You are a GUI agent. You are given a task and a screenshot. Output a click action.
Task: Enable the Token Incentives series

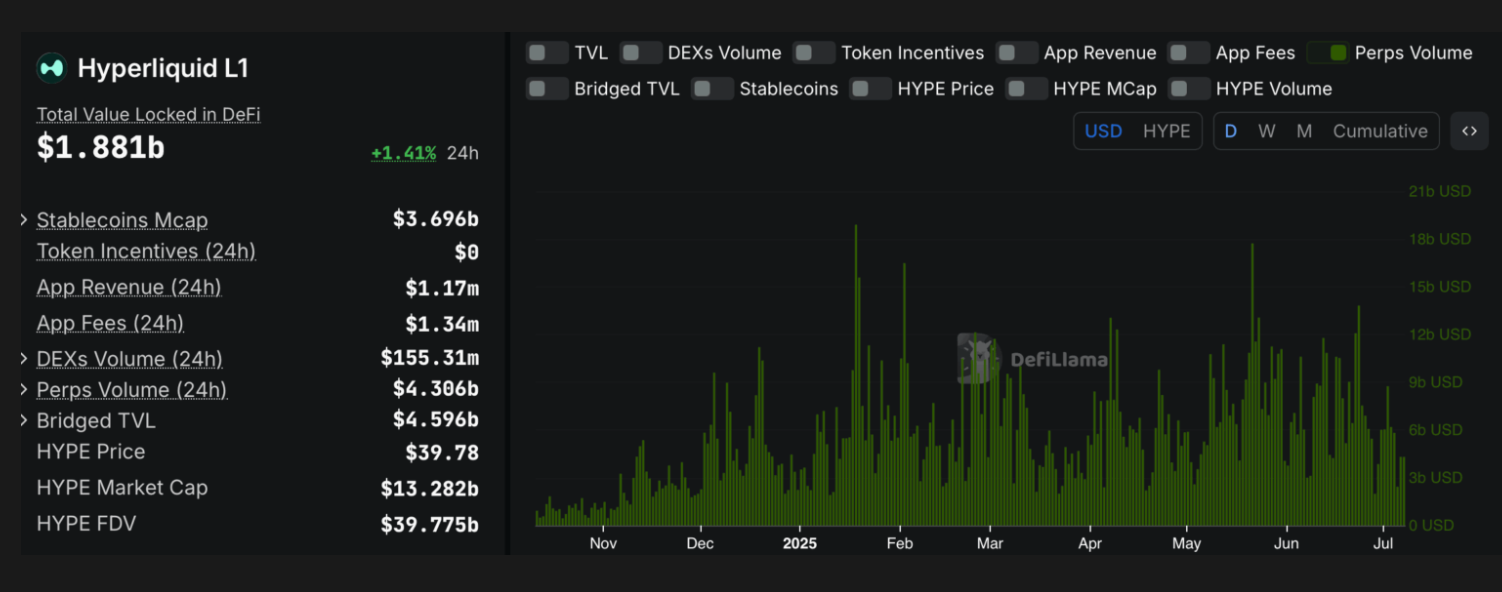(x=814, y=53)
